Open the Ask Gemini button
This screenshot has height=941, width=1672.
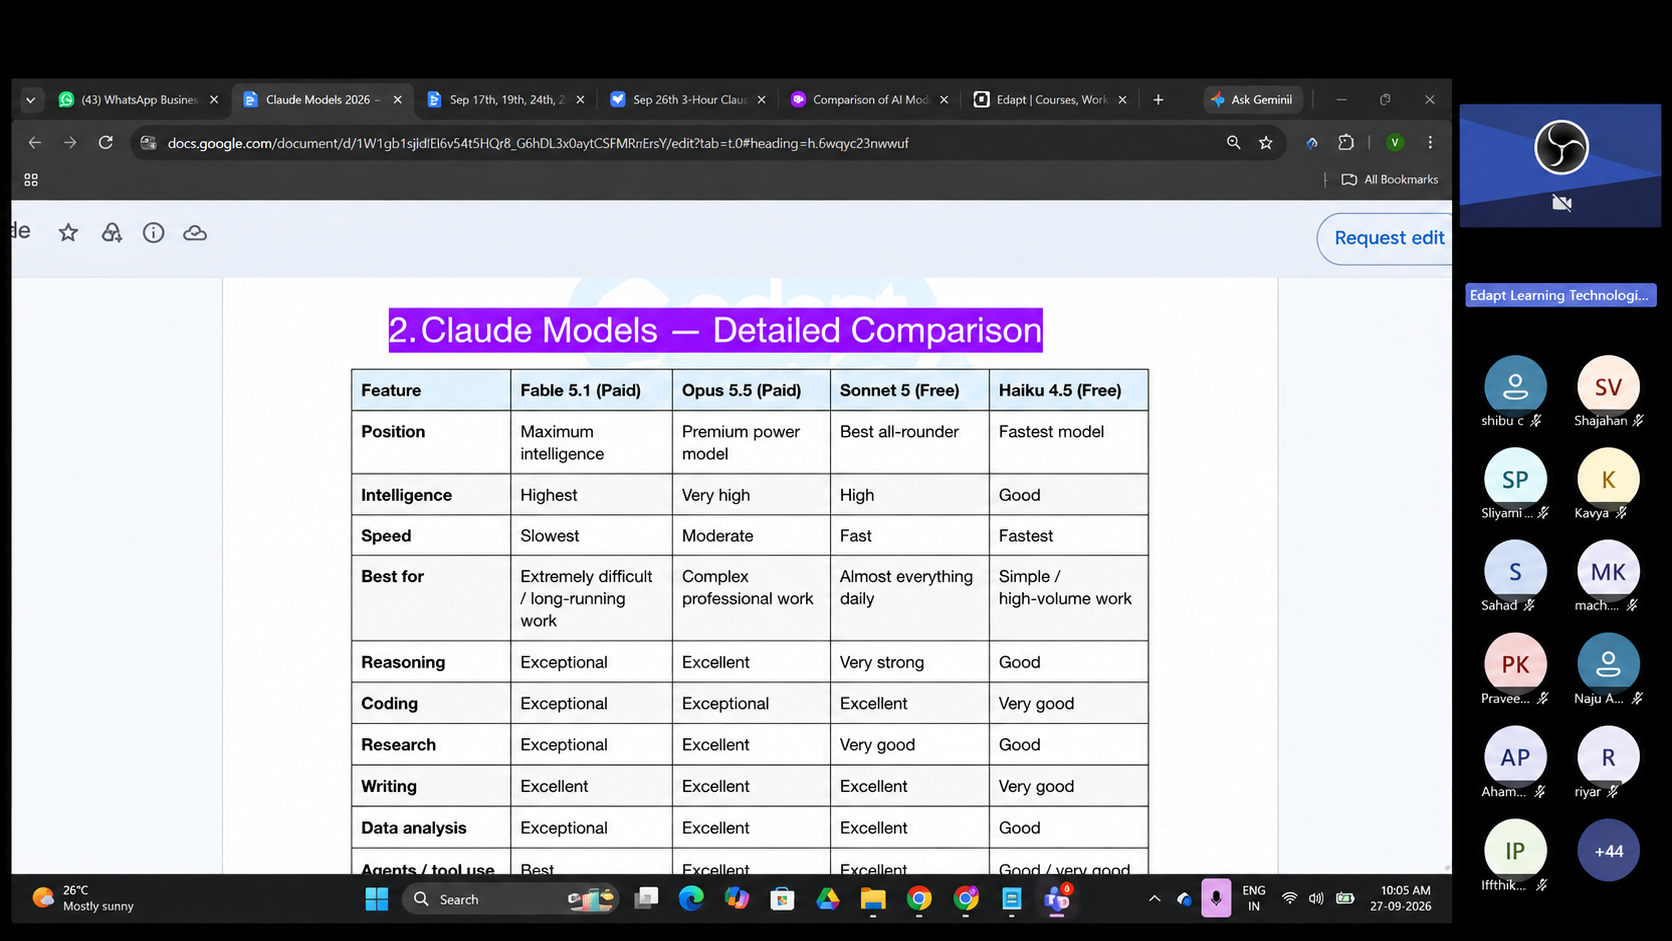click(x=1252, y=100)
